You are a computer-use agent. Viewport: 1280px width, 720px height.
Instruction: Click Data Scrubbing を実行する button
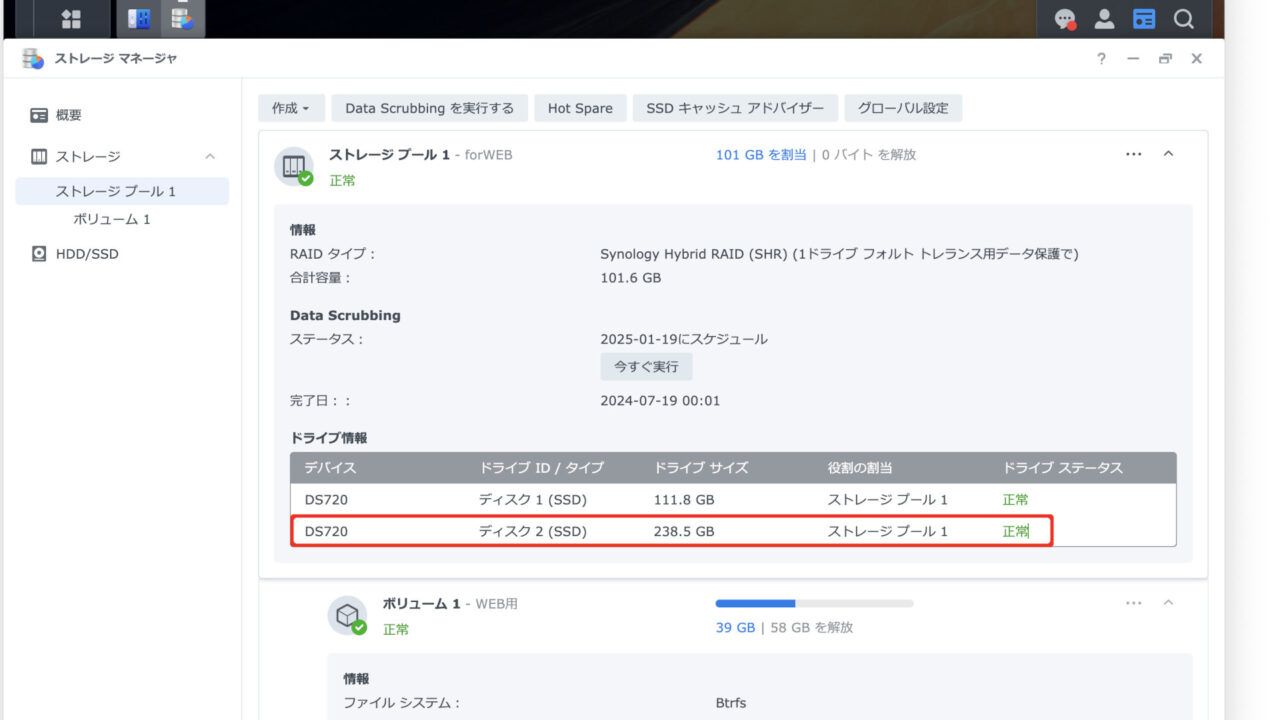pyautogui.click(x=429, y=108)
